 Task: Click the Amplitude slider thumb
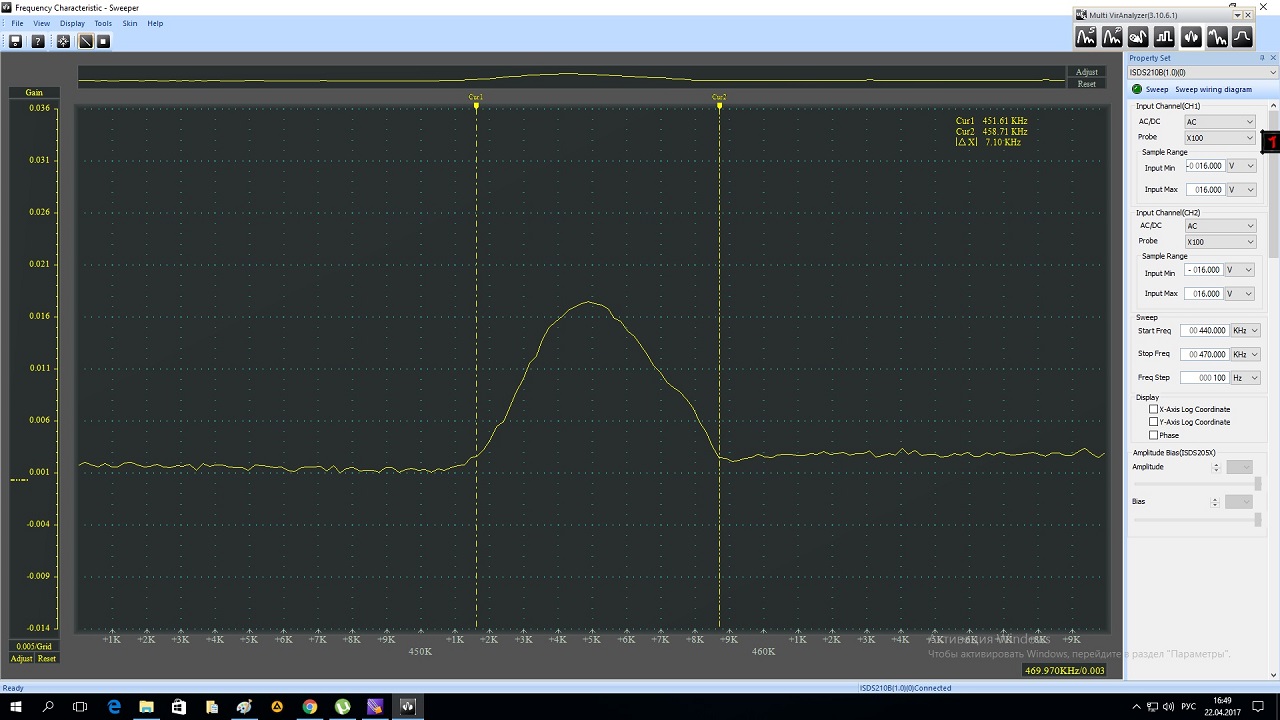tap(1258, 484)
